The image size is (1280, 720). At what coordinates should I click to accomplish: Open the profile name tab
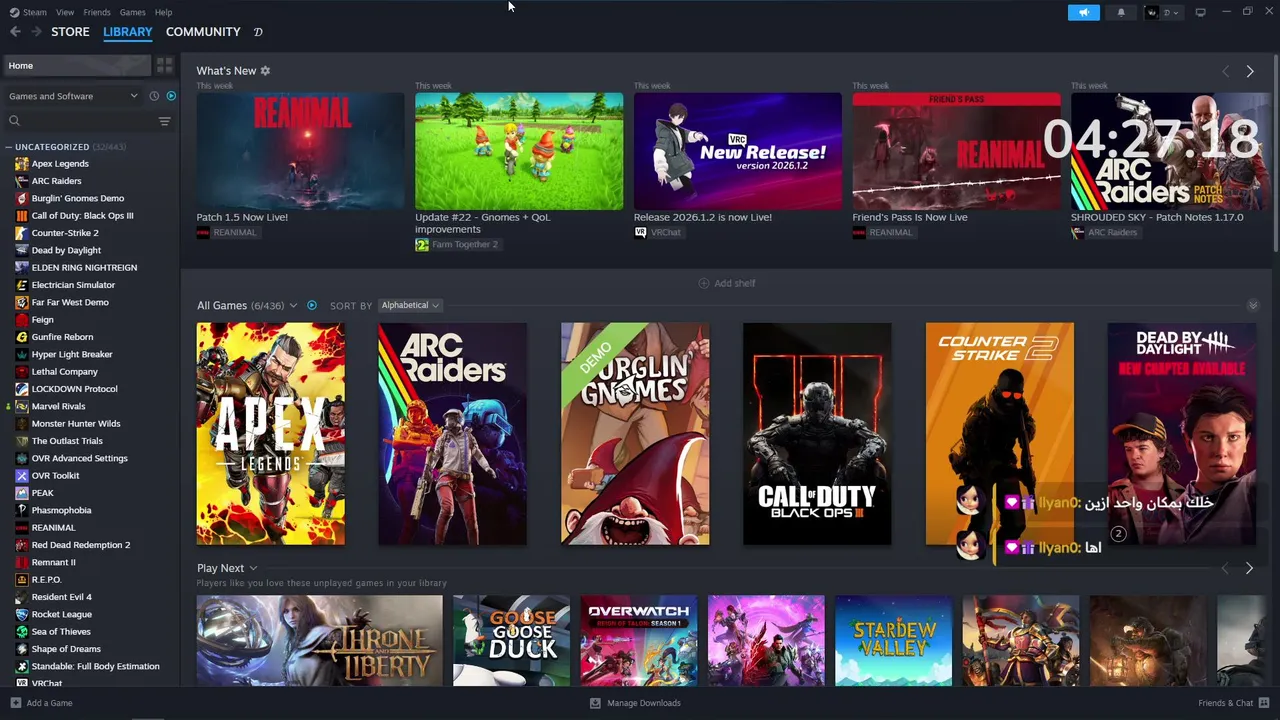(x=258, y=32)
